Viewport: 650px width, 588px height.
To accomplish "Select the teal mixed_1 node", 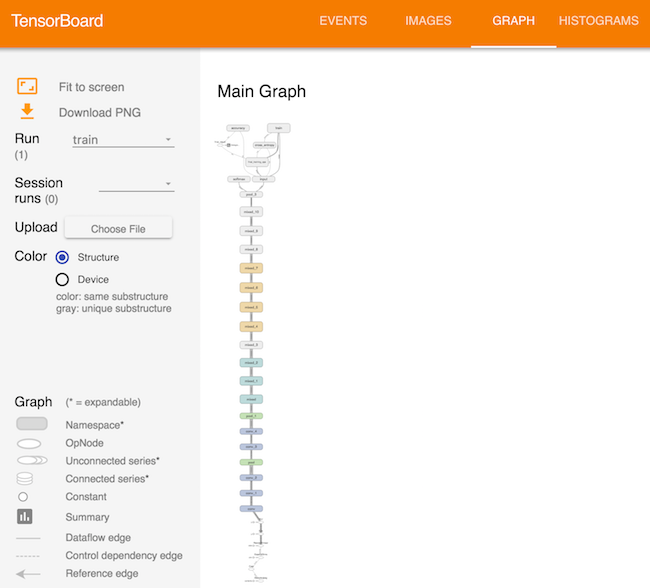I will 251,381.
